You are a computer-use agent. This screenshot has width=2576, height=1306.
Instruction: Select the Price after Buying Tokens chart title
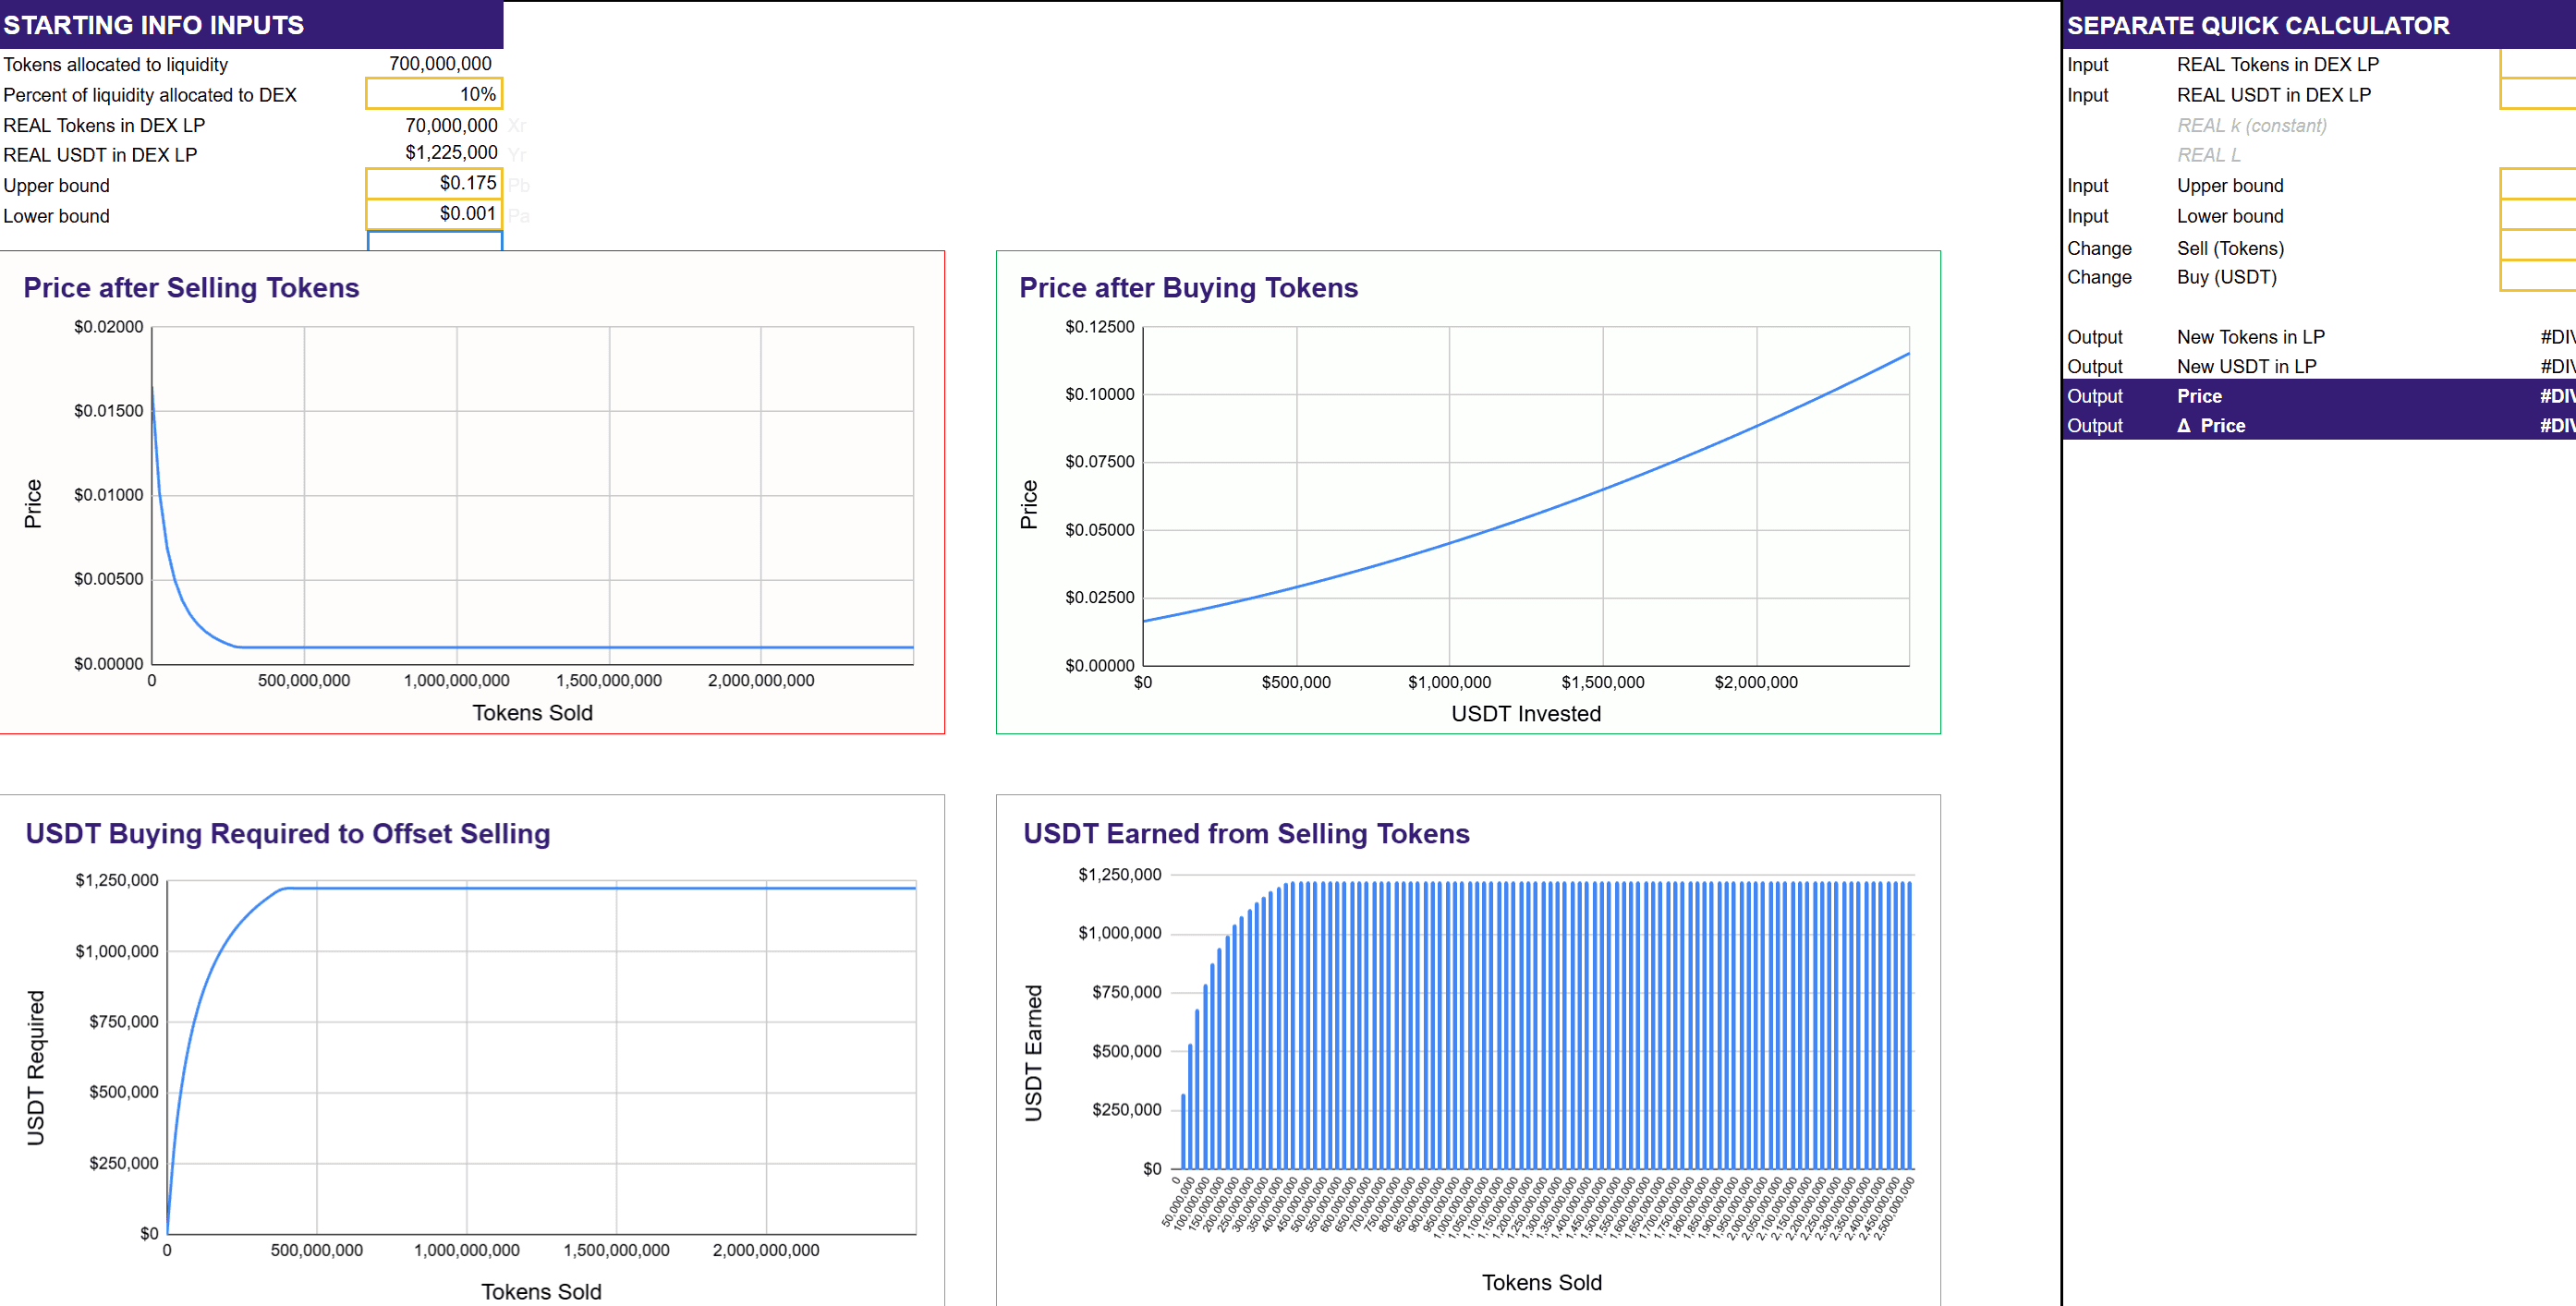[1188, 288]
